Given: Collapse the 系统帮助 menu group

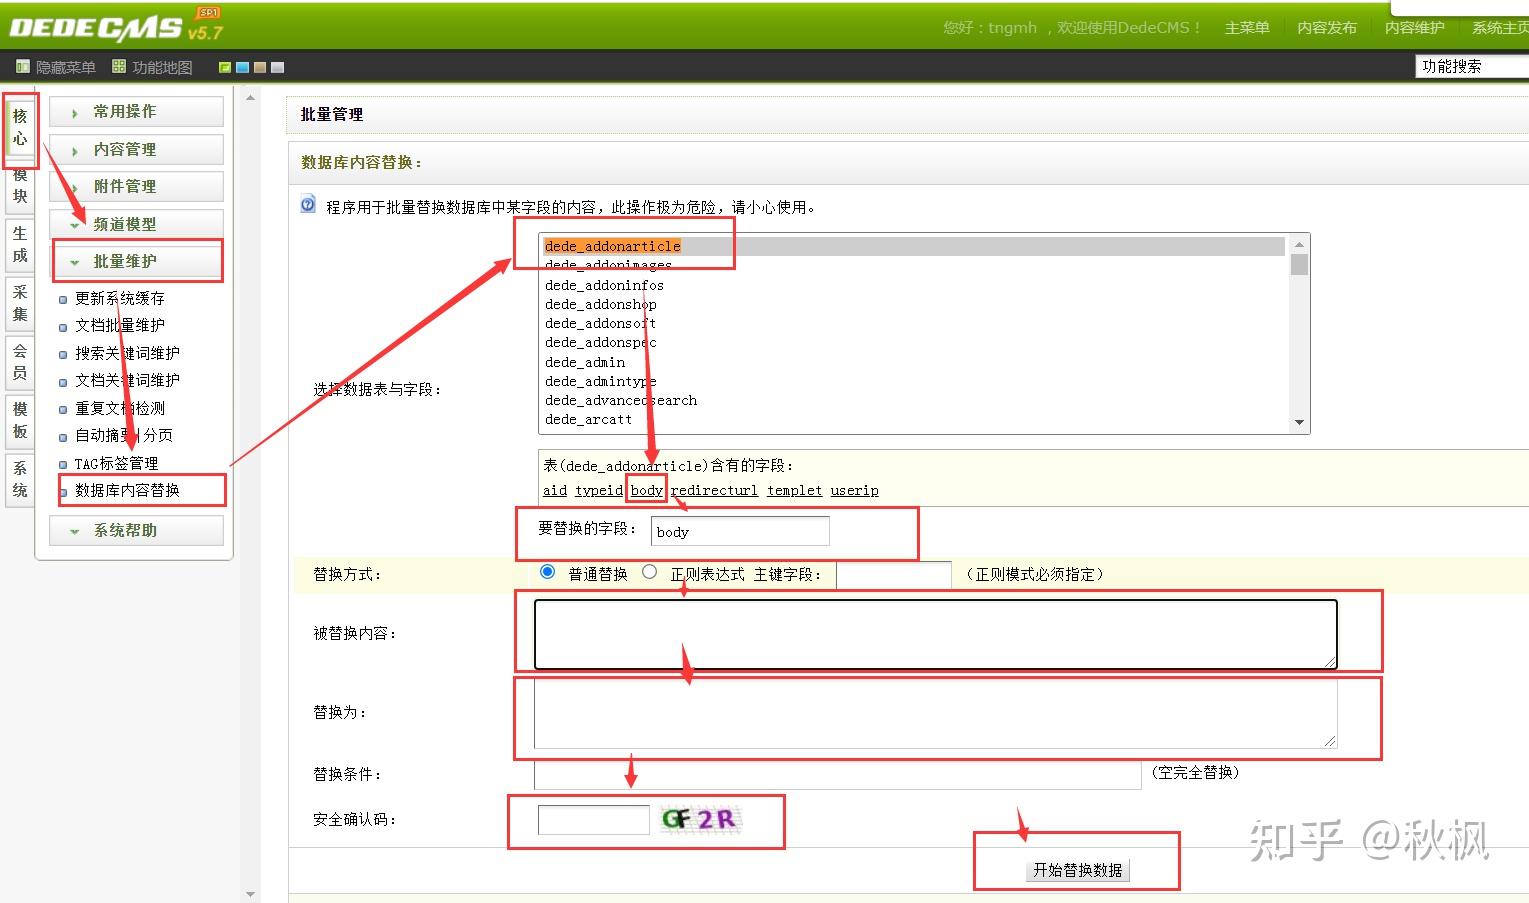Looking at the screenshot, I should pyautogui.click(x=136, y=530).
